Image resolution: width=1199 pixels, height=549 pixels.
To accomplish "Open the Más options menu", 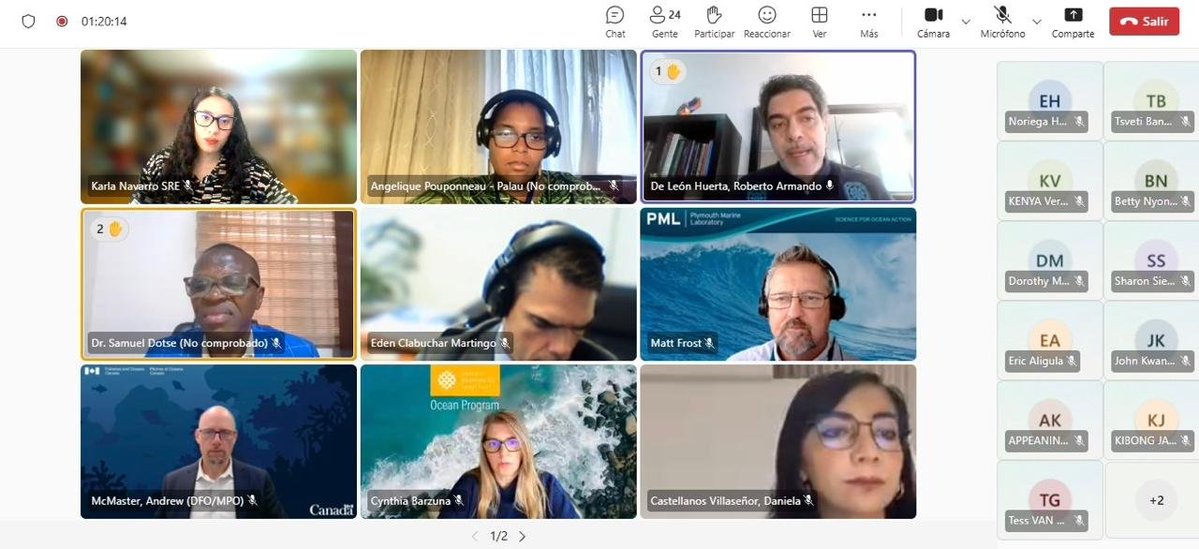I will [x=869, y=22].
